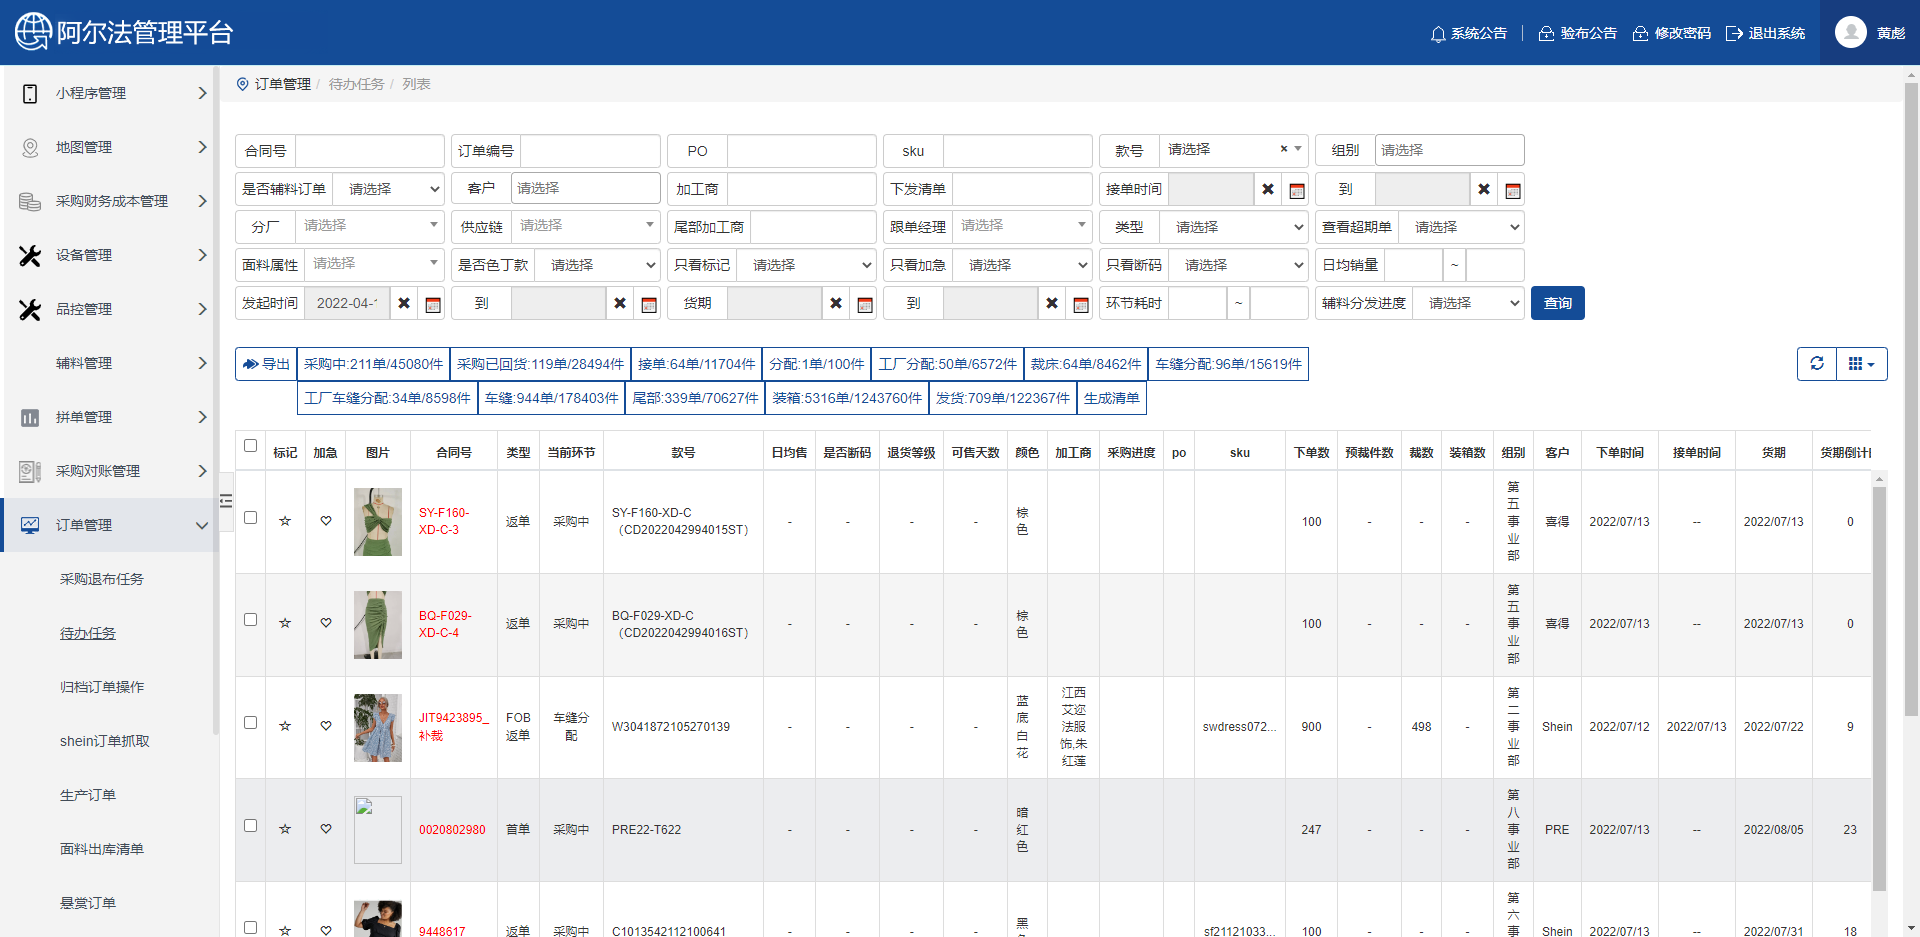
Task: Expand the 查看超期单 dropdown
Action: tap(1460, 227)
